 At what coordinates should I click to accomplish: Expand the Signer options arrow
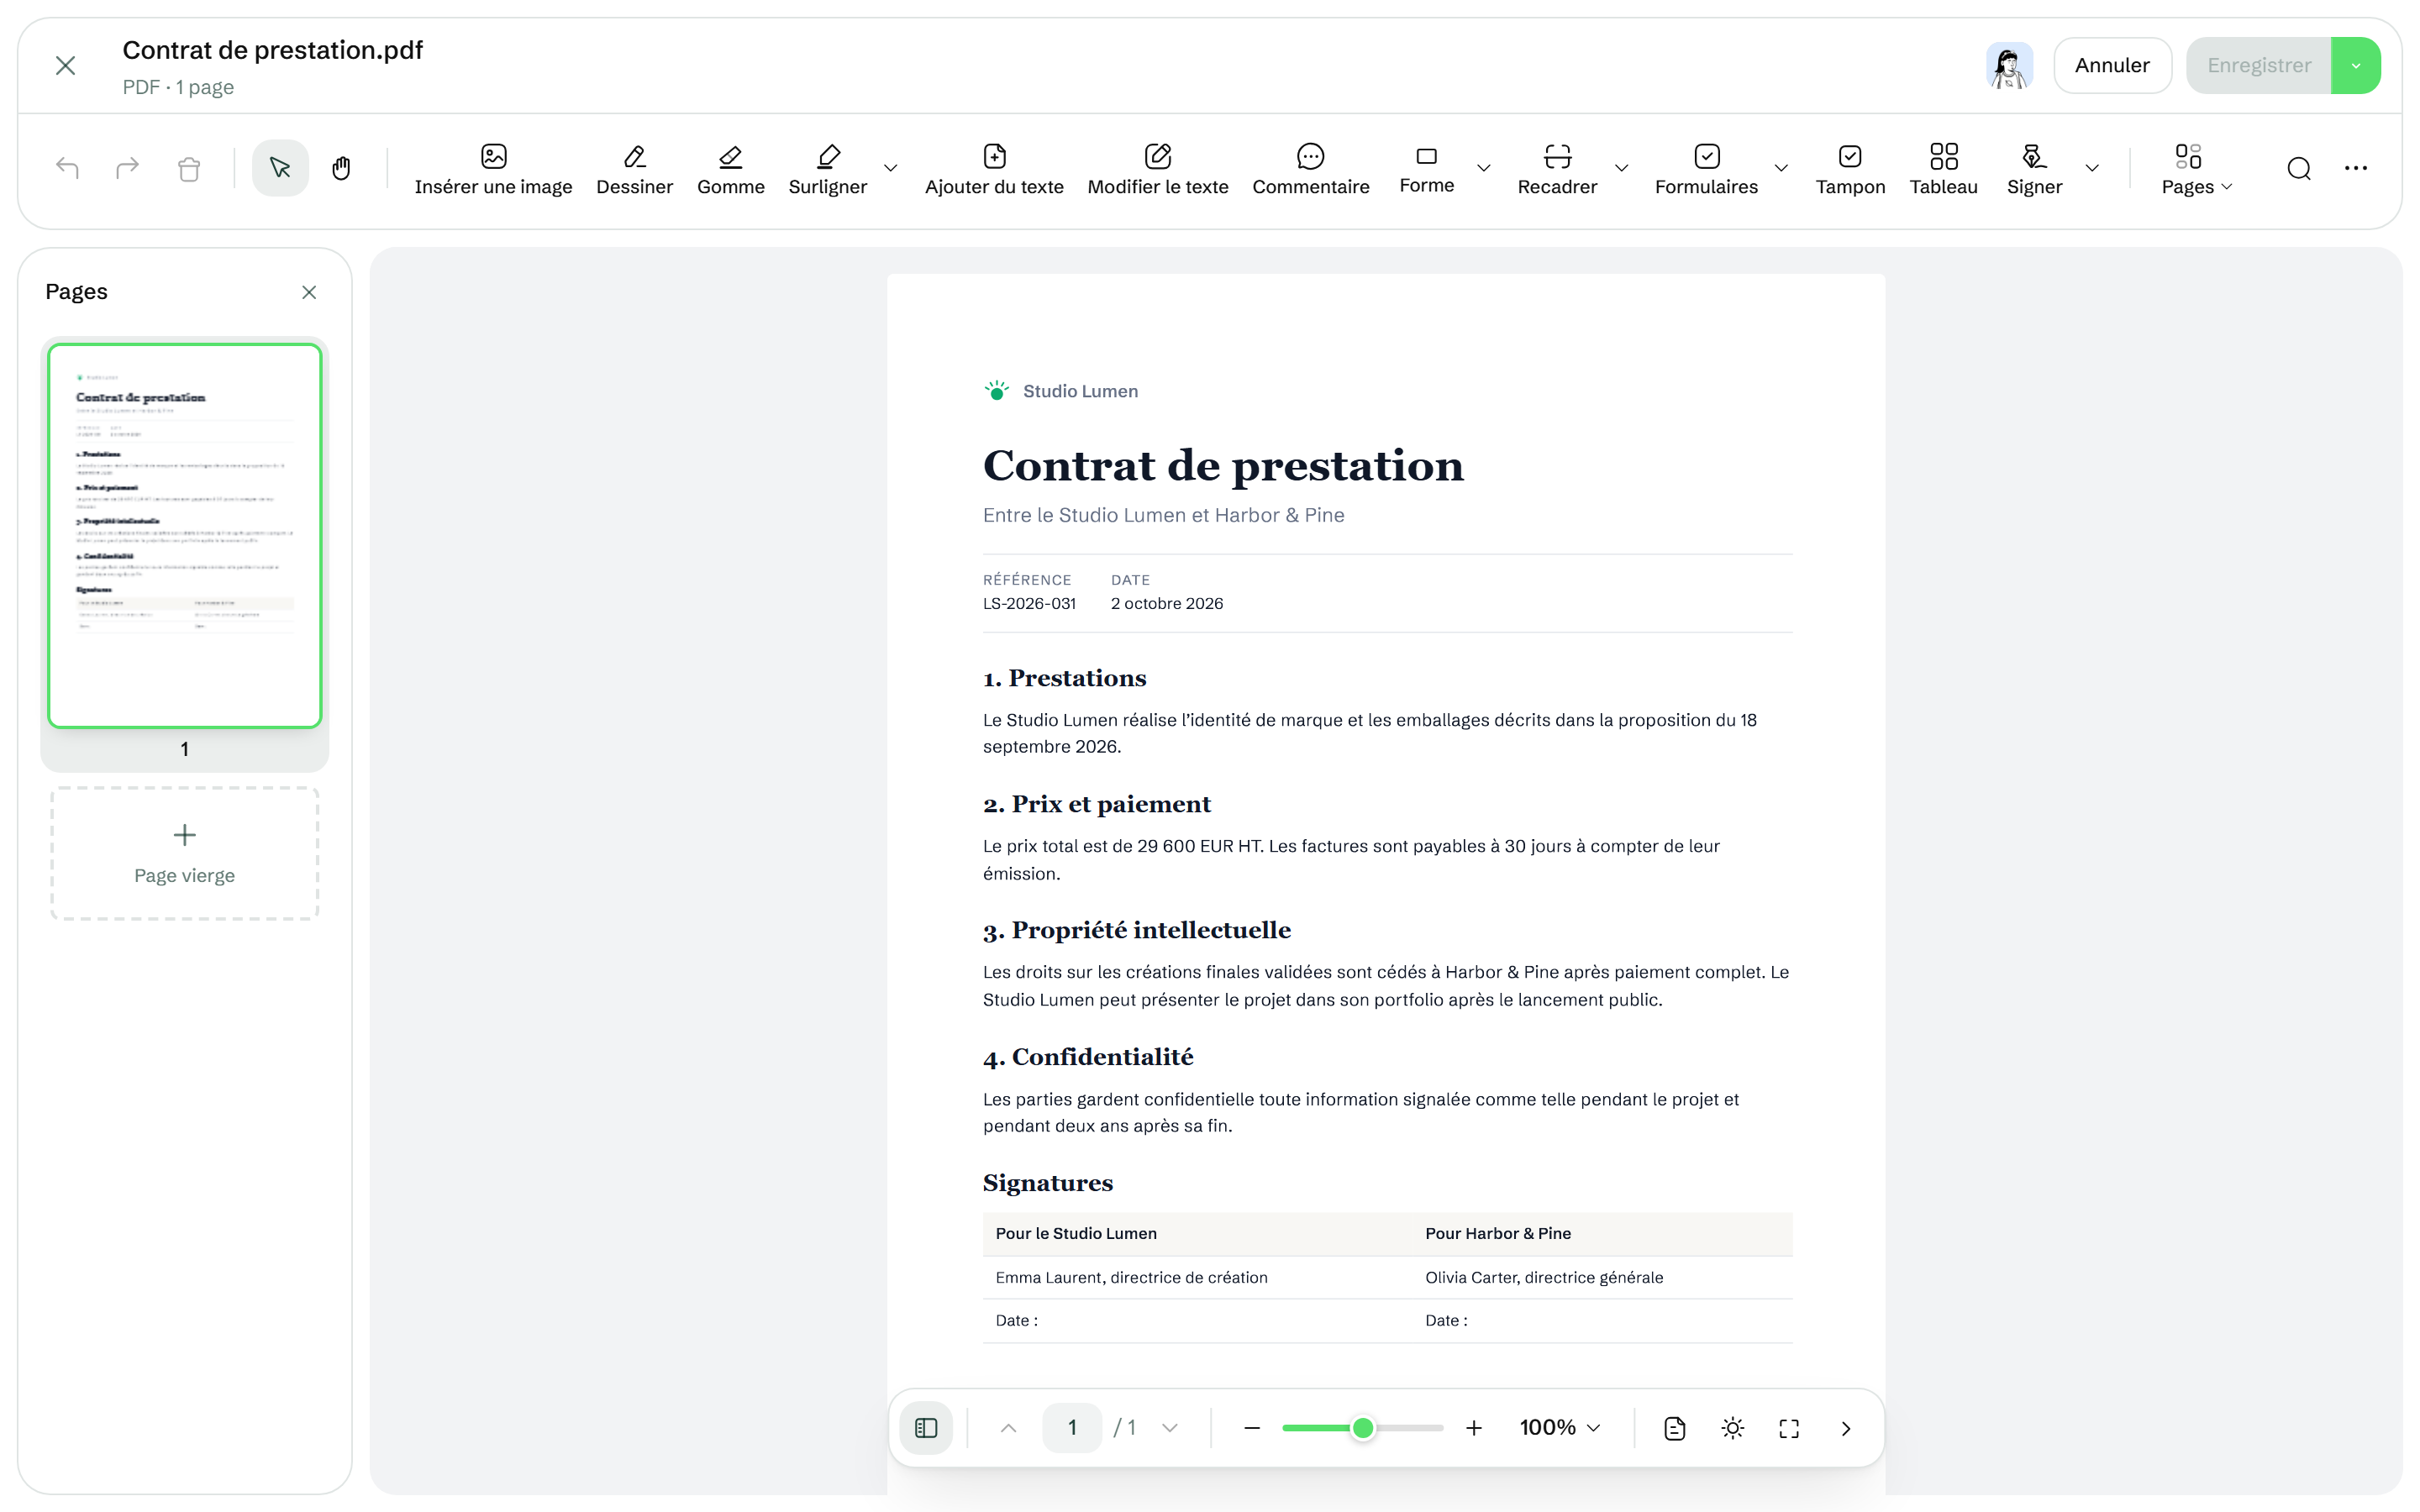pos(2091,168)
